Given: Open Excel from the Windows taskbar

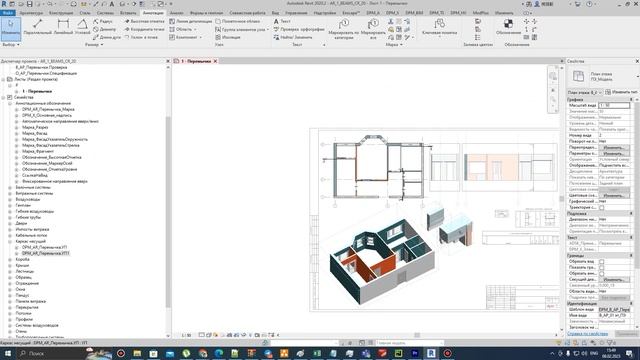Looking at the screenshot, I should click(317, 353).
